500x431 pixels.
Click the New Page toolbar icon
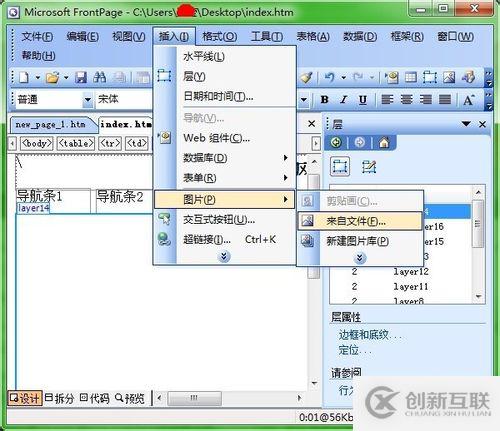click(x=24, y=78)
